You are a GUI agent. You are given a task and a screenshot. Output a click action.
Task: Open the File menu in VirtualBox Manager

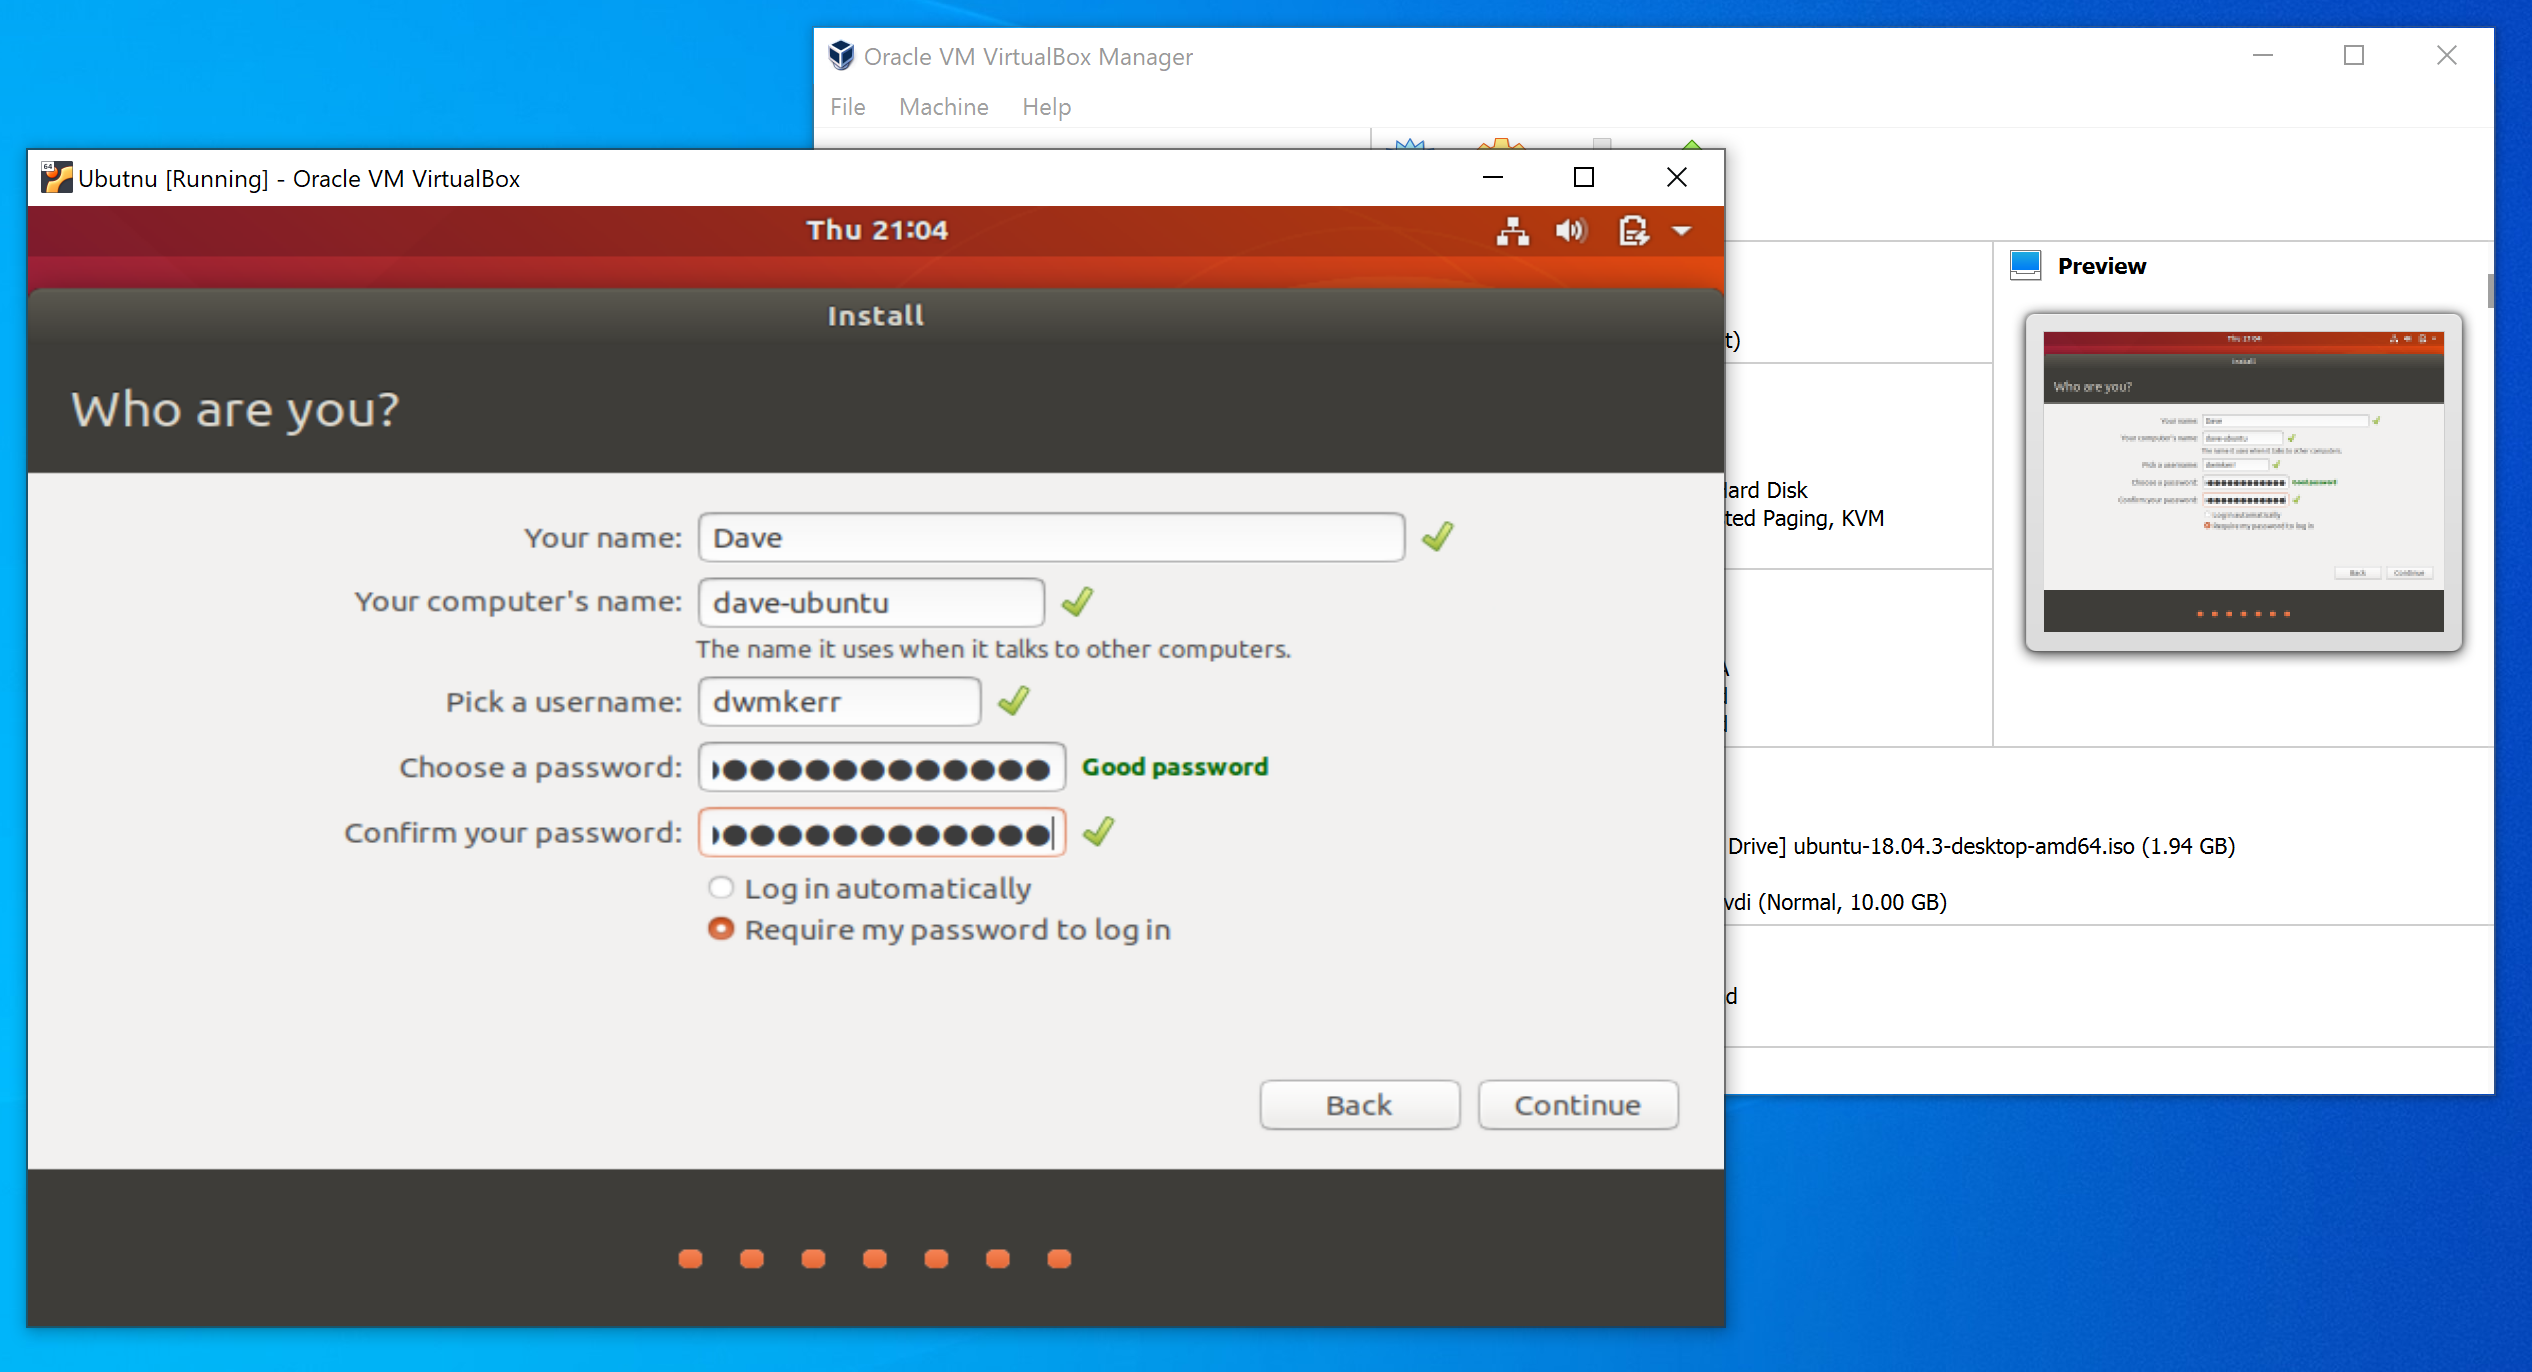click(847, 107)
